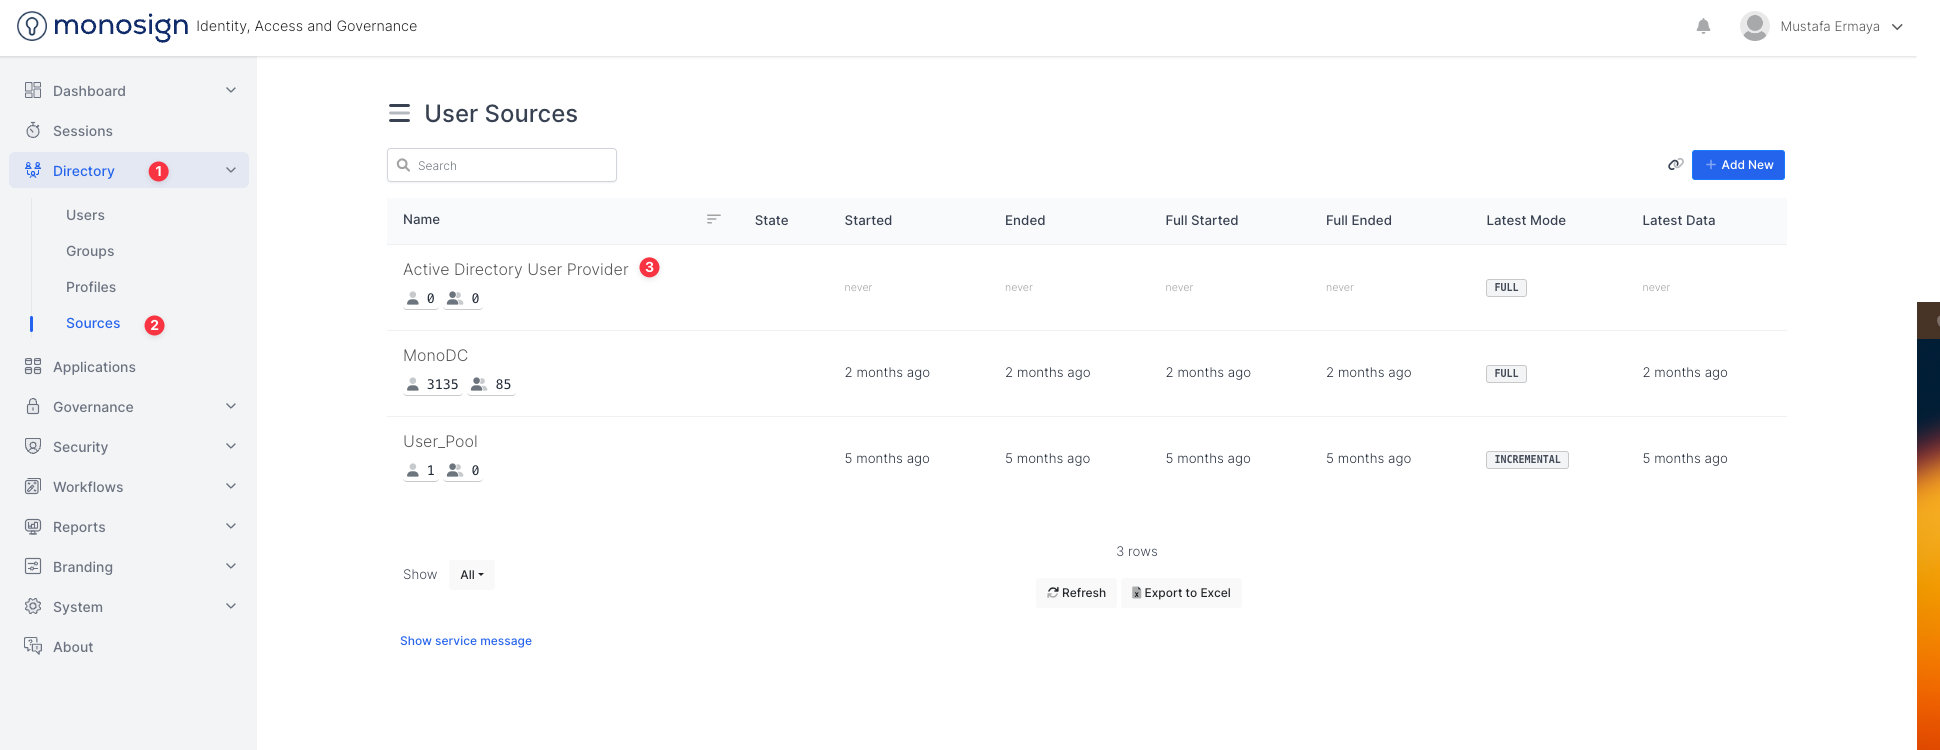Open Applications in the sidebar
The width and height of the screenshot is (1940, 750).
tap(94, 367)
